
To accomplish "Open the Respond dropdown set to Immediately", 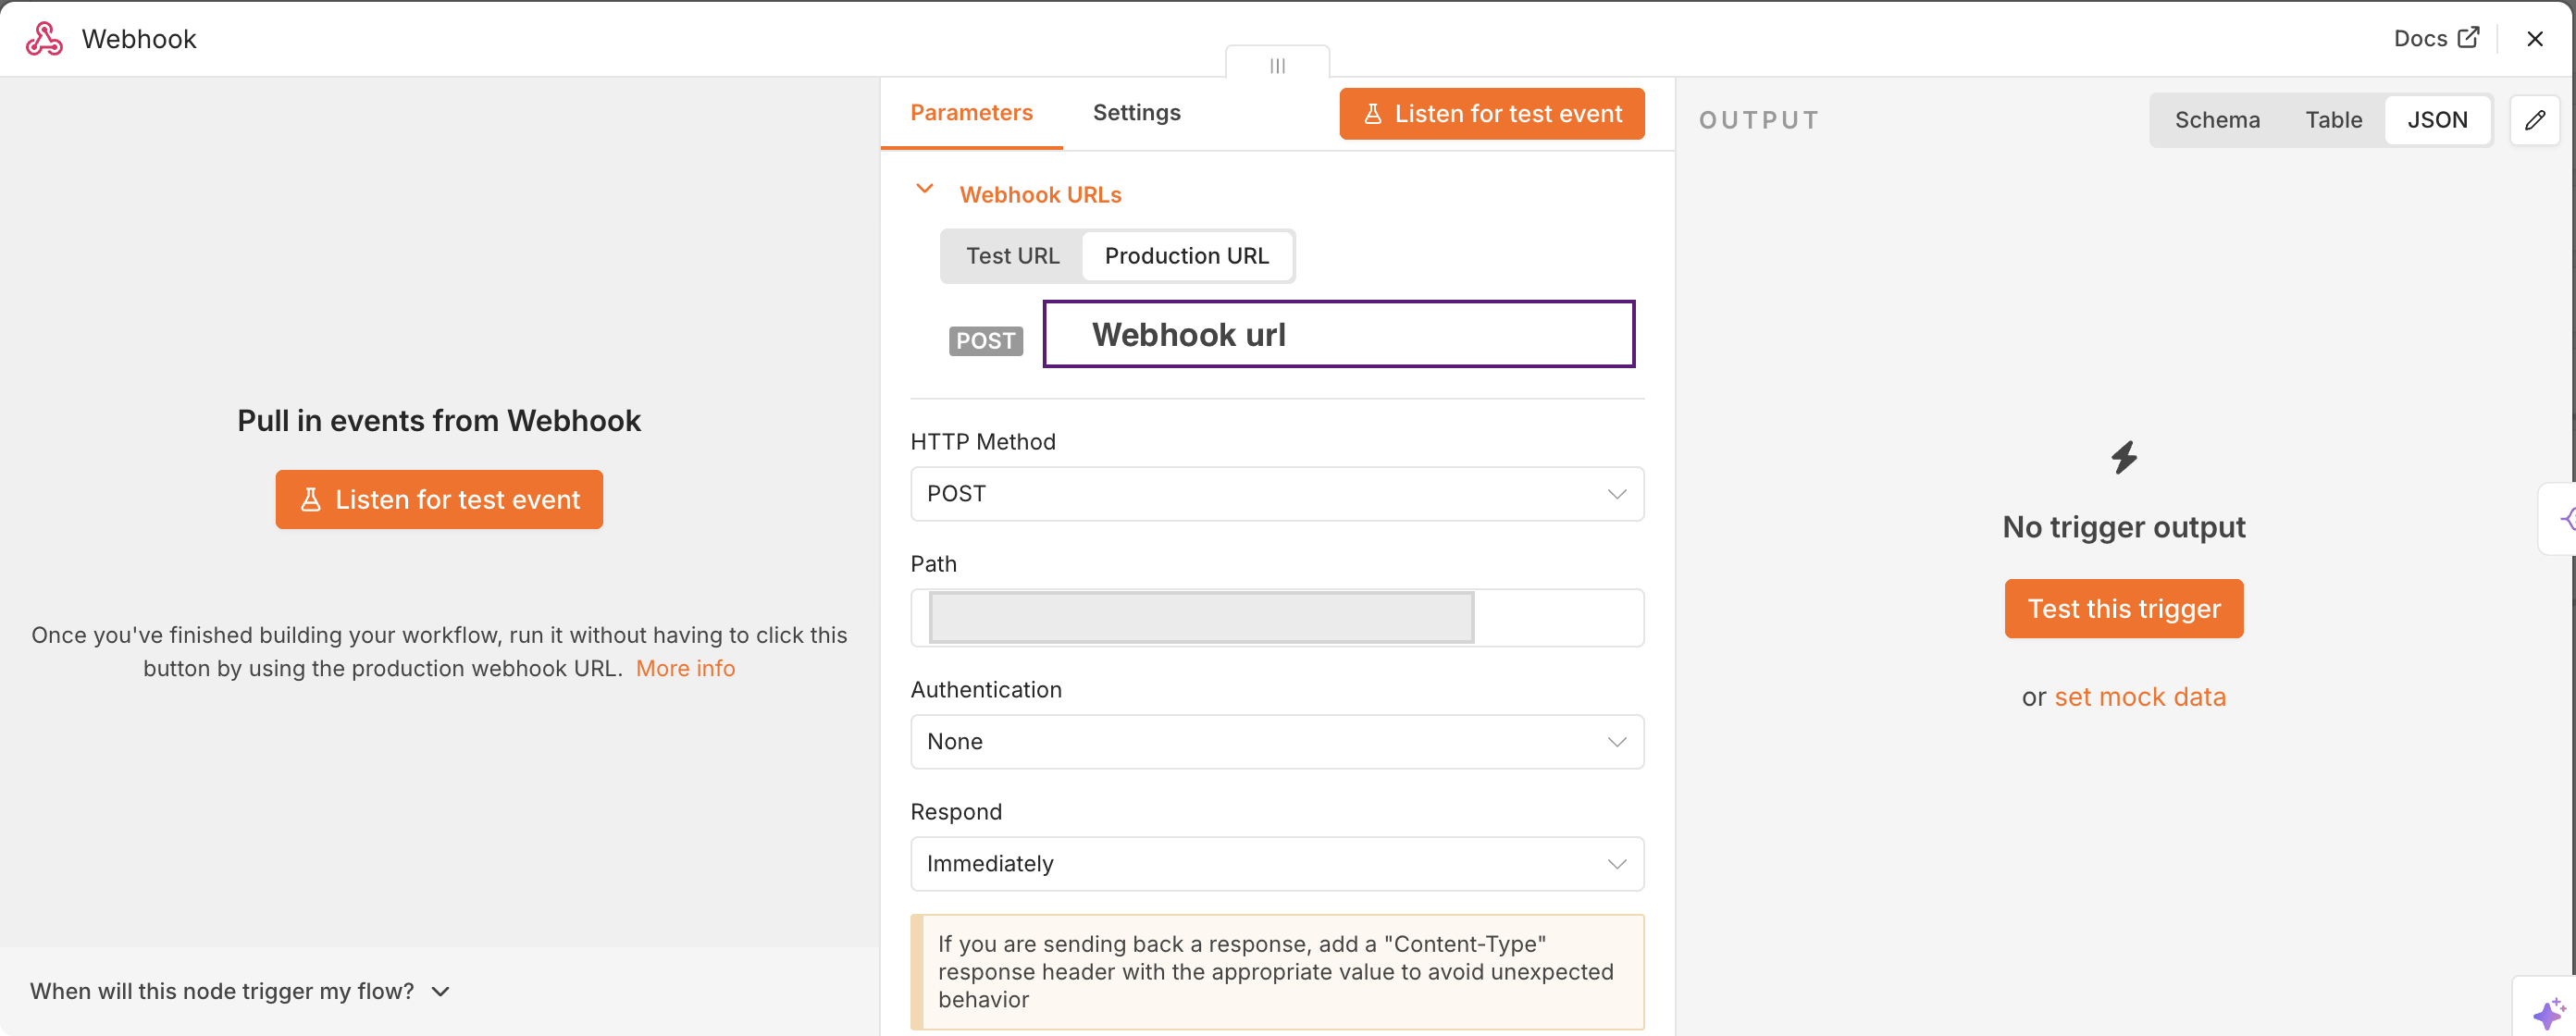I will pyautogui.click(x=1276, y=864).
